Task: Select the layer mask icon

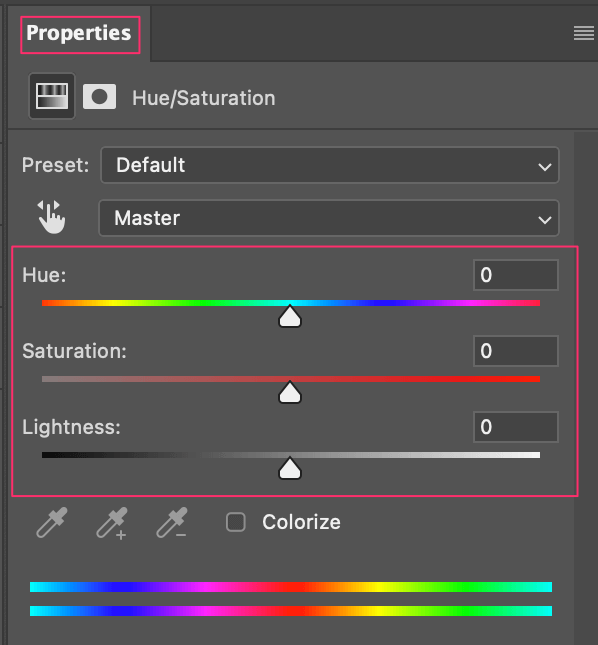Action: (x=99, y=97)
